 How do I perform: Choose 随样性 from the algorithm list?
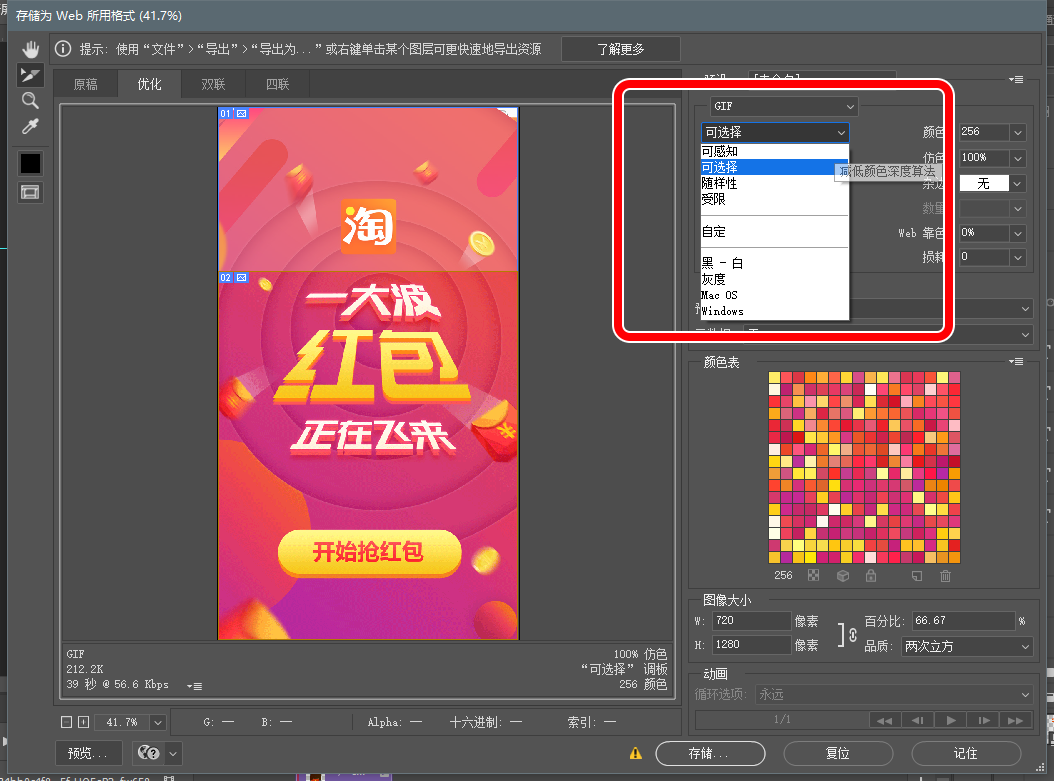coord(774,183)
